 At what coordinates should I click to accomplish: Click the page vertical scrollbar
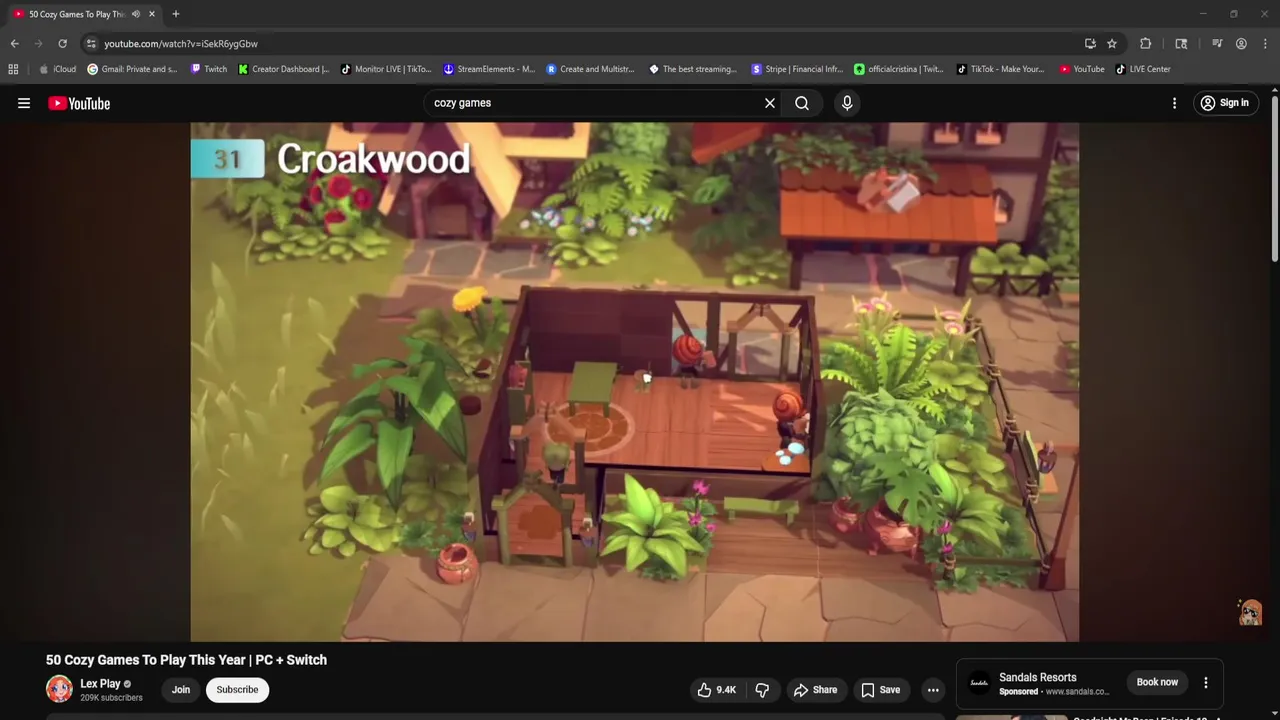(x=1274, y=180)
